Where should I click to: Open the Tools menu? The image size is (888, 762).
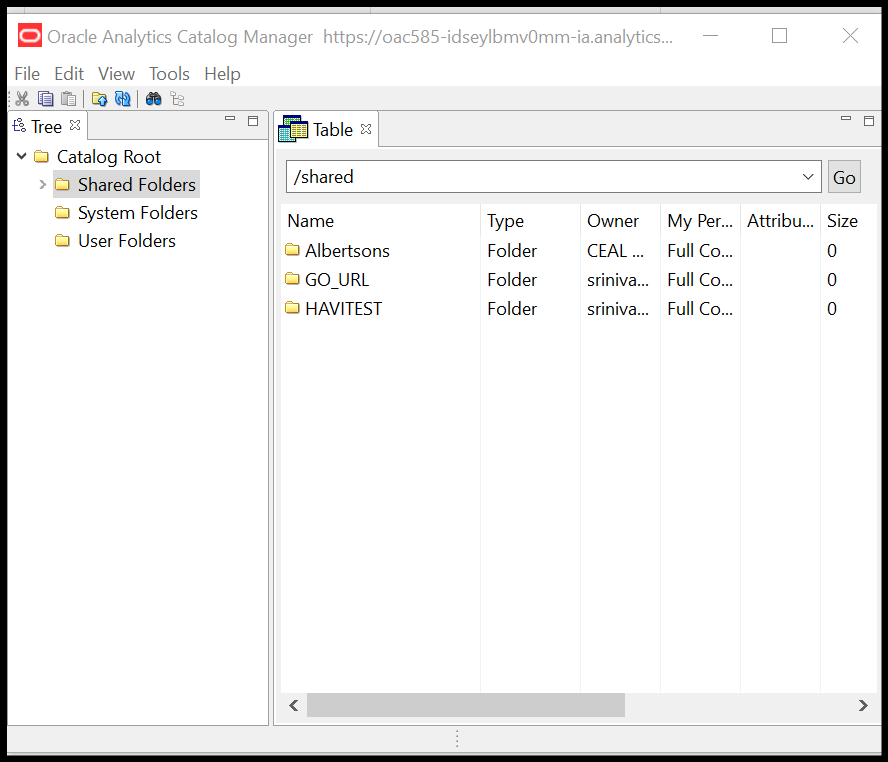[169, 74]
